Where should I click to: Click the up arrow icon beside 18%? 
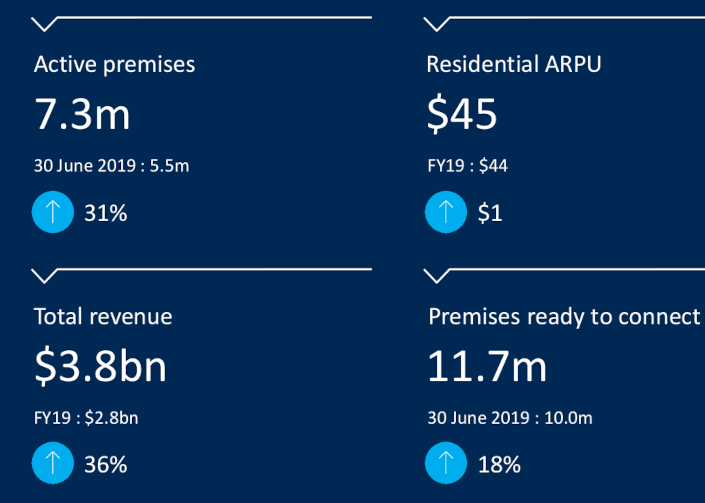[445, 464]
